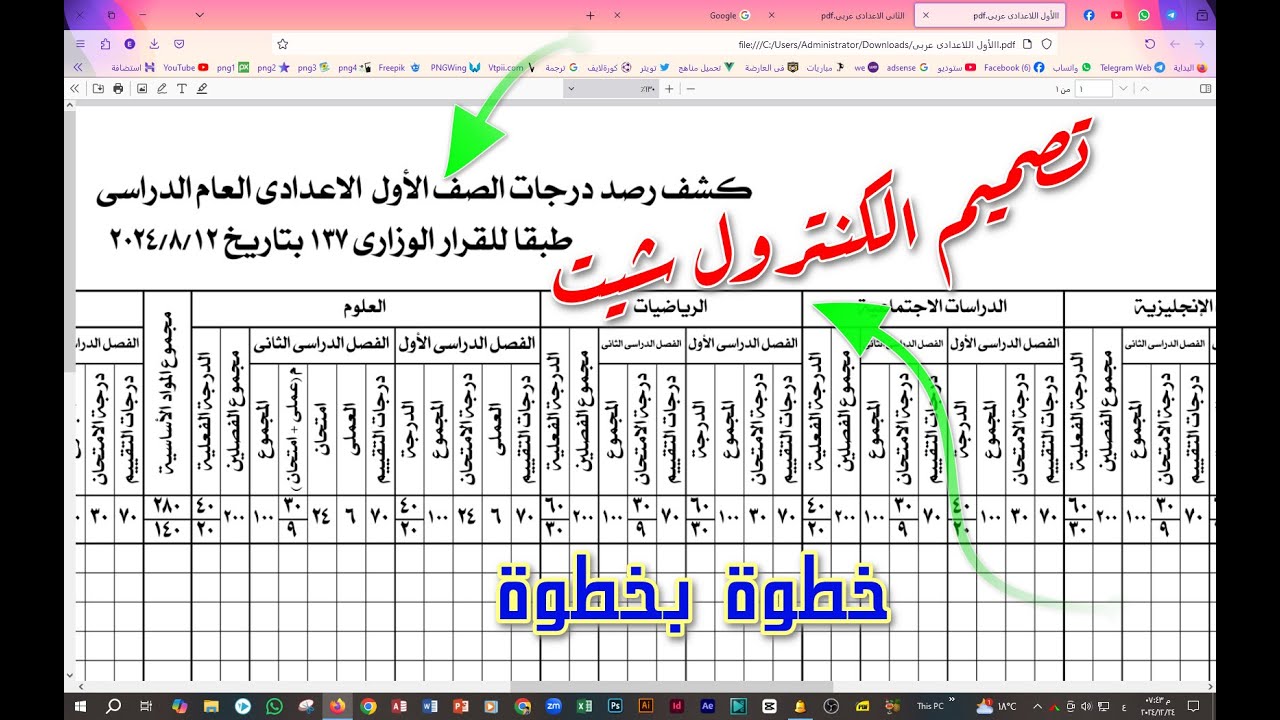Screen dimensions: 1280x720
Task: Open the Firefox extensions icon
Action: (x=105, y=44)
